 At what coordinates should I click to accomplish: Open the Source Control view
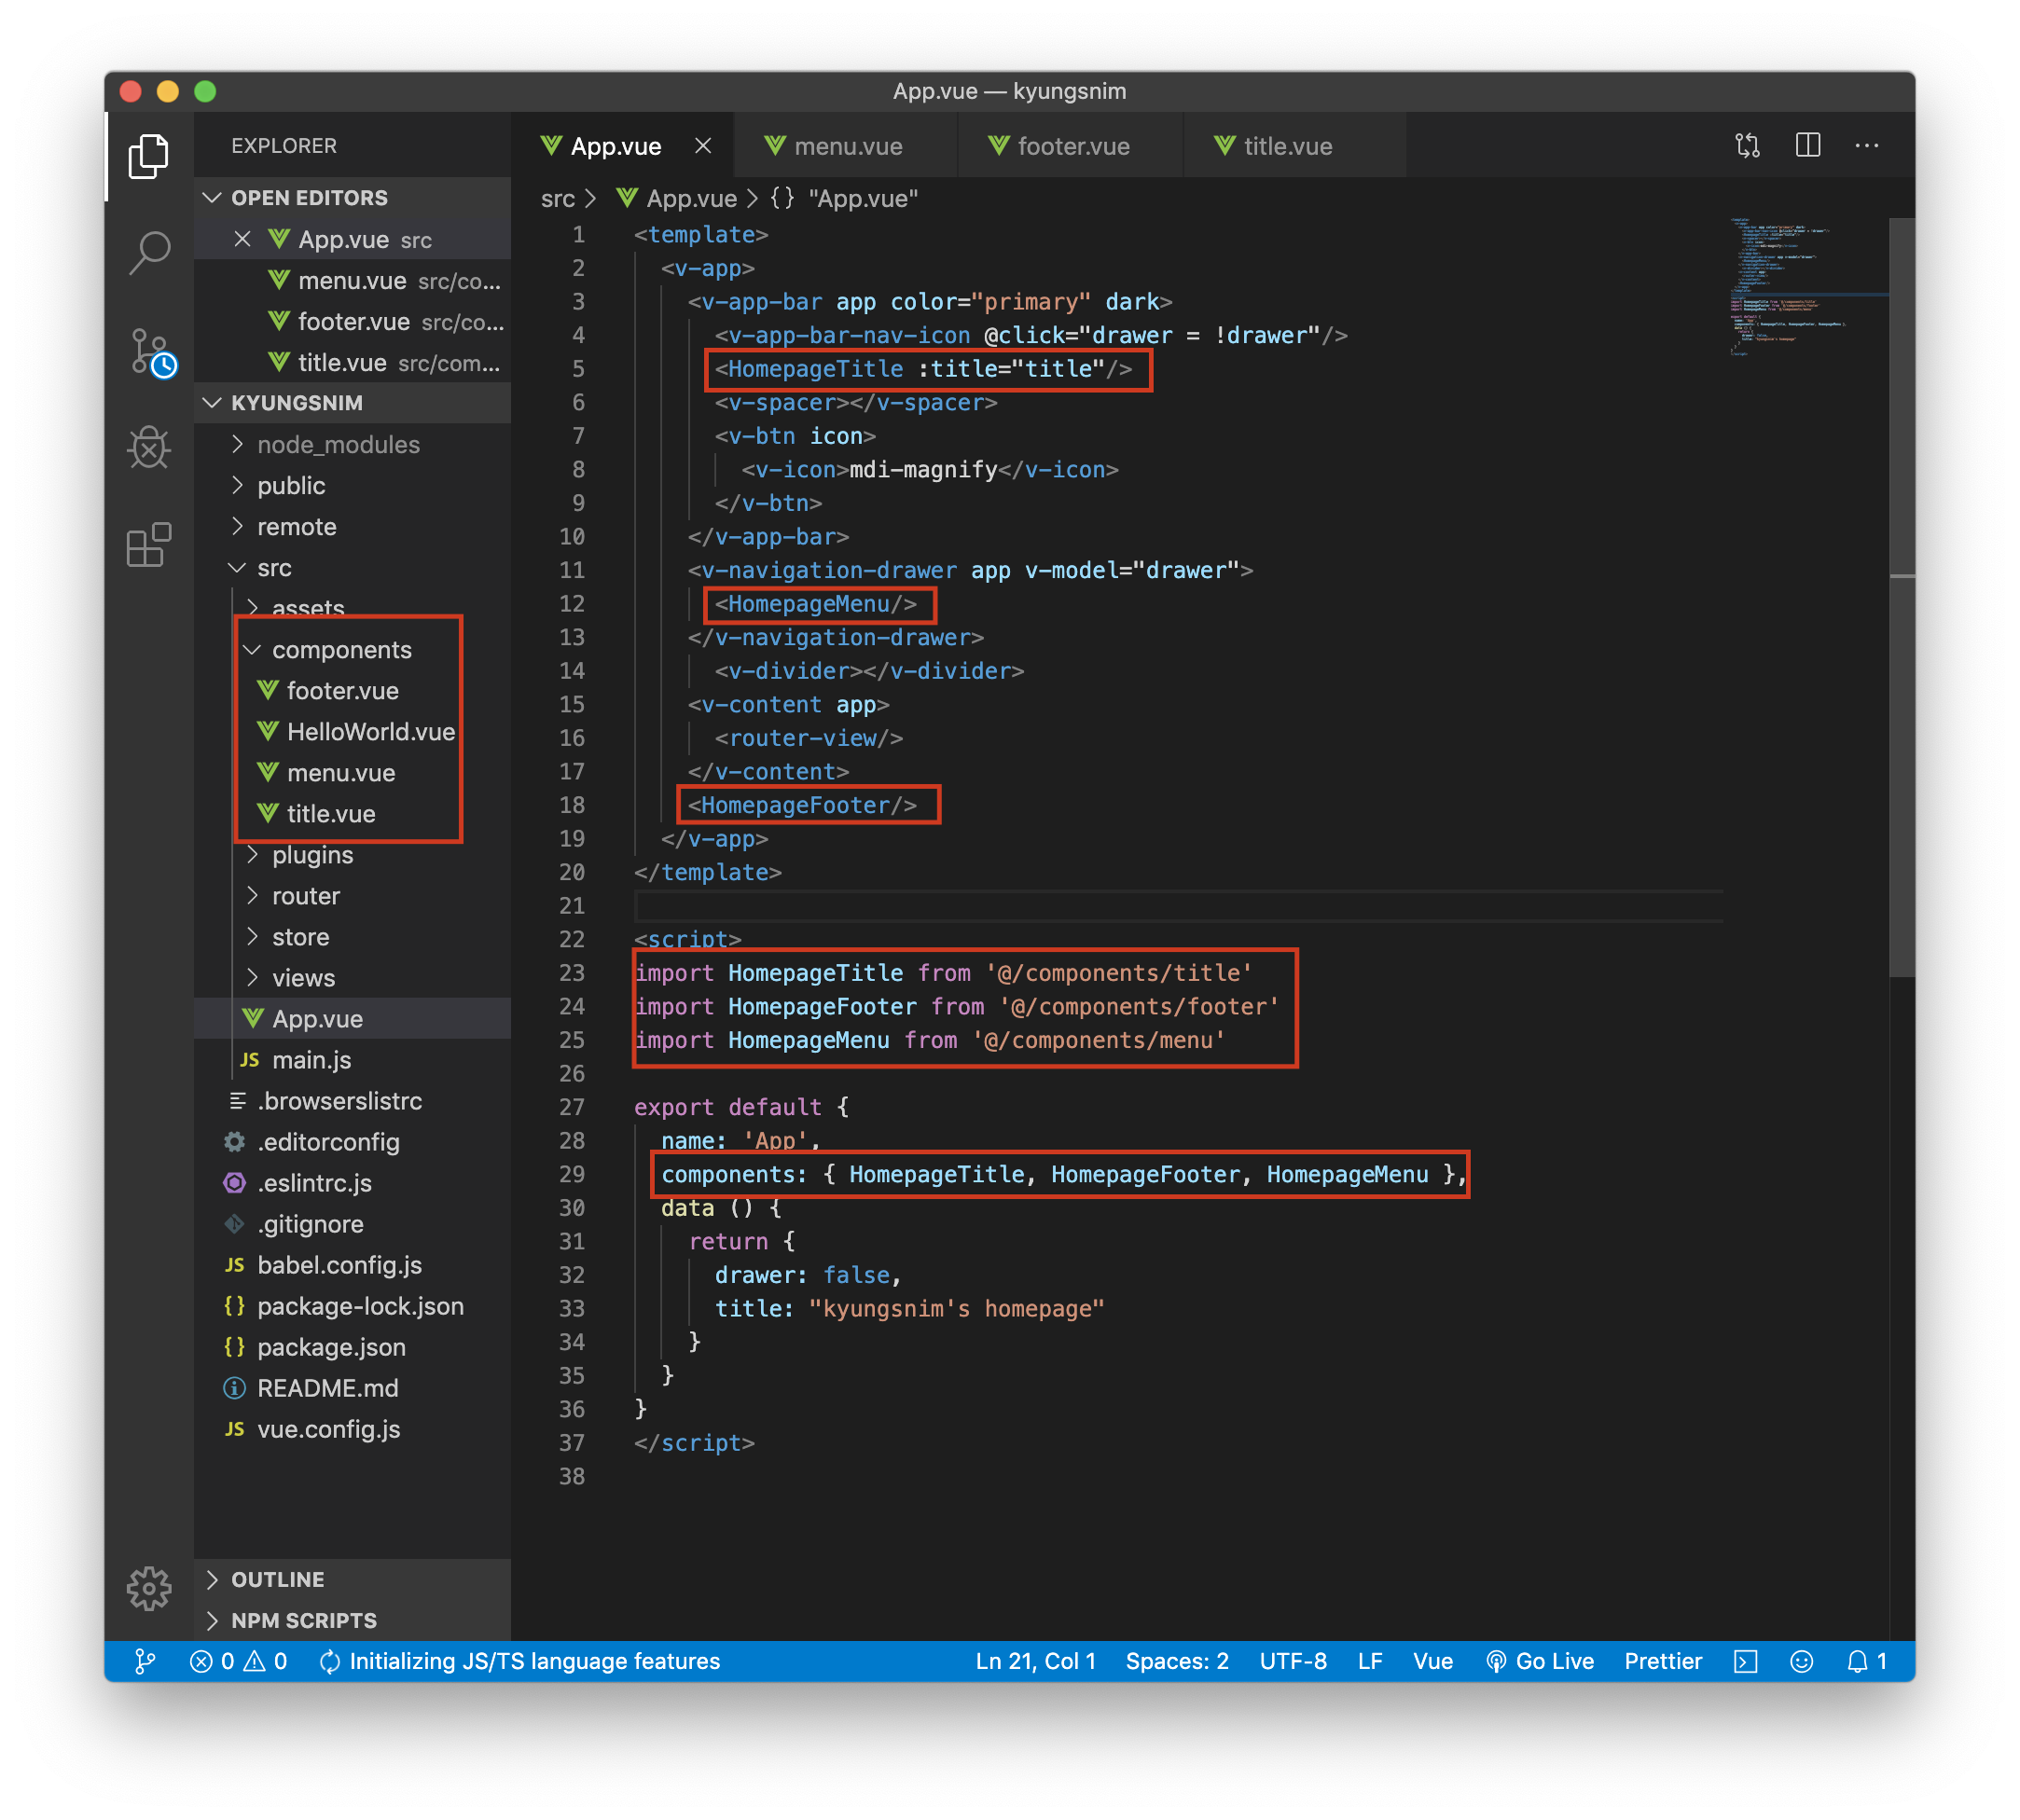click(x=151, y=352)
